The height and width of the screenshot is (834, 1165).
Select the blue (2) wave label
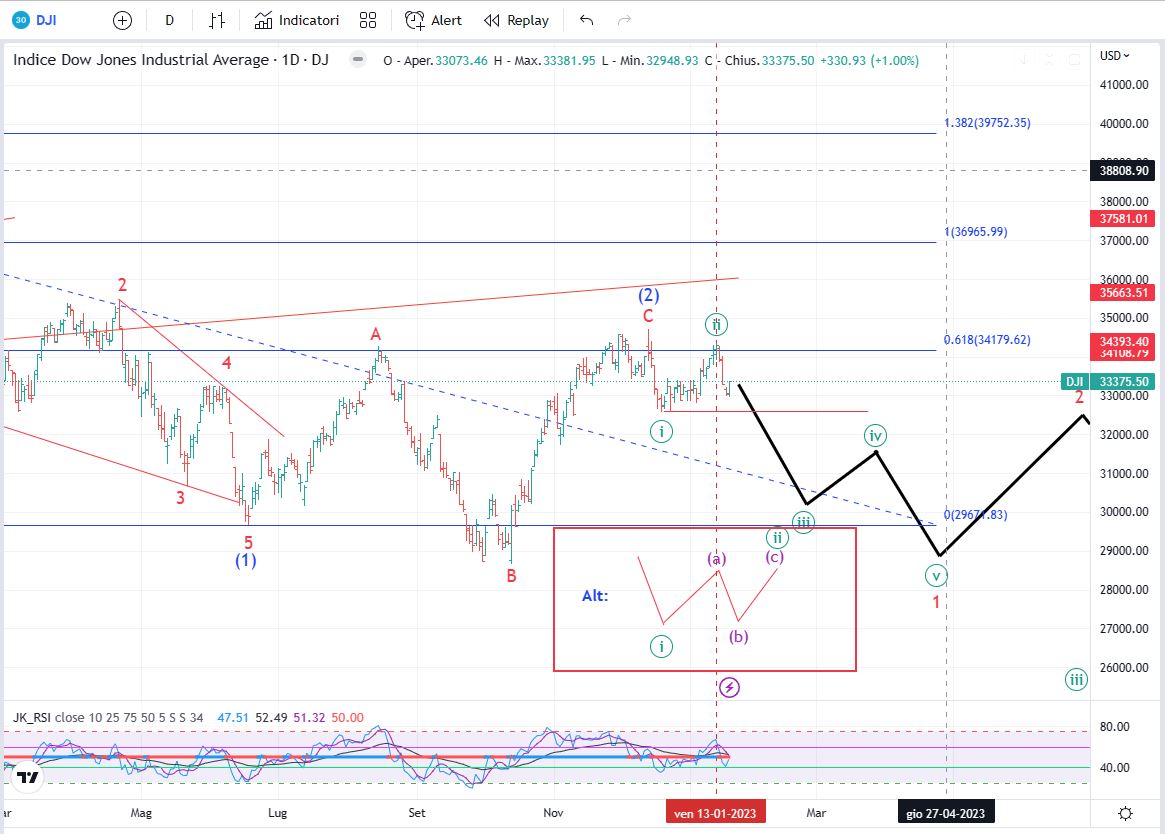[649, 295]
